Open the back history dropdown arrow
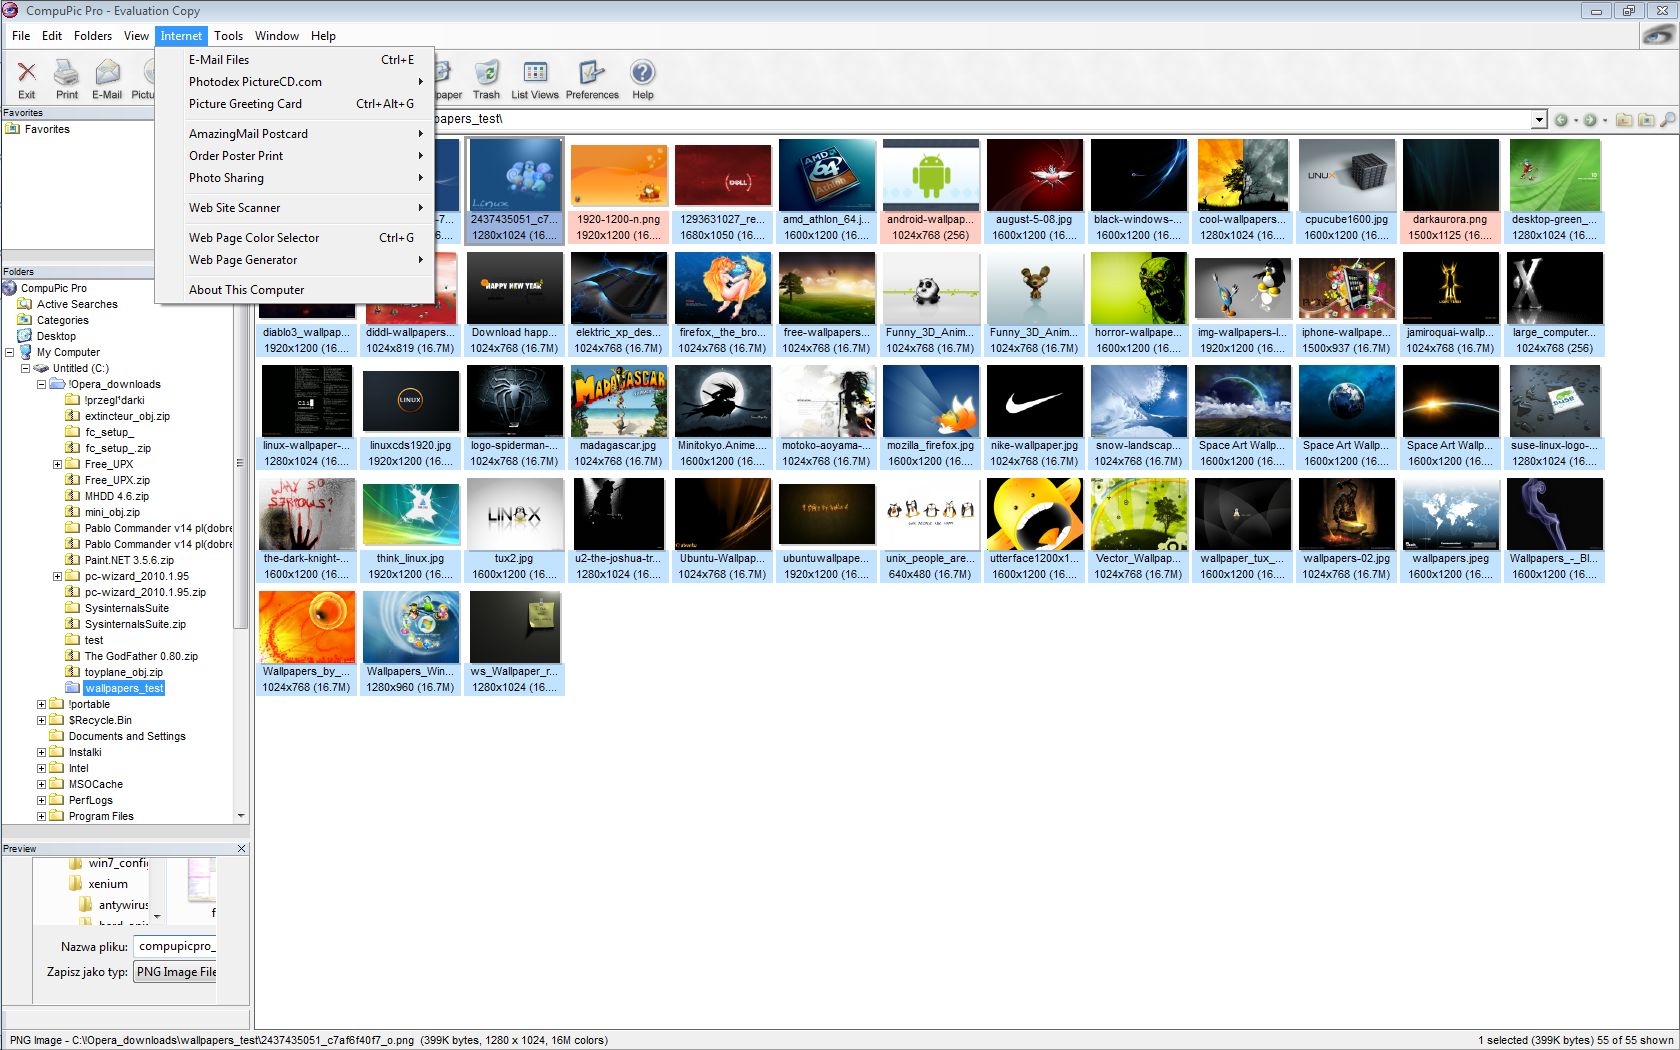Image resolution: width=1680 pixels, height=1050 pixels. [x=1575, y=121]
